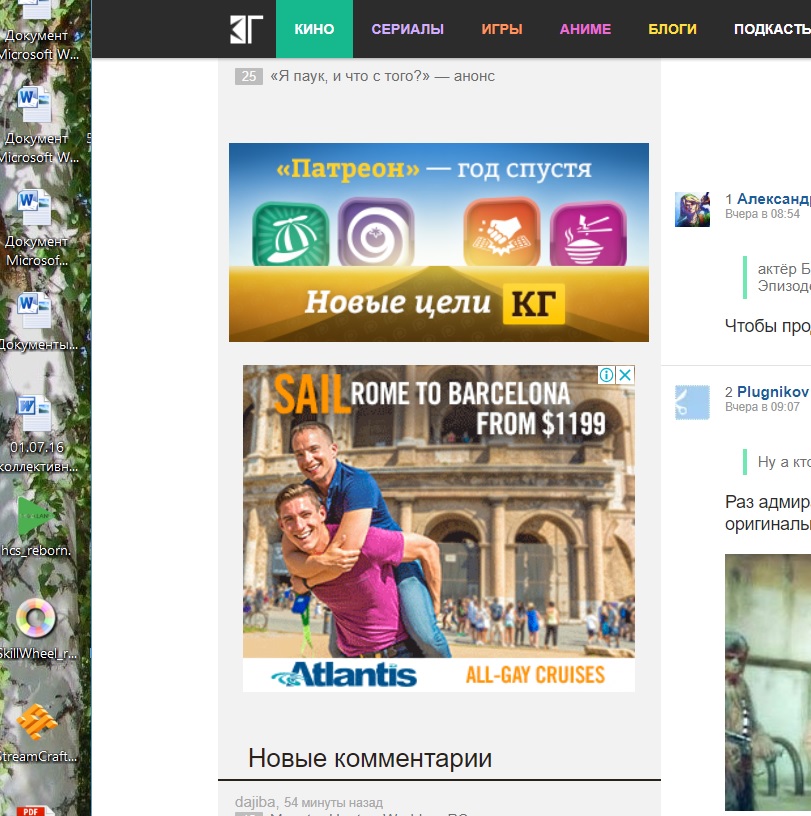This screenshot has height=816, width=811.
Task: Select the Документы... Word file on desktop
Action: point(35,322)
